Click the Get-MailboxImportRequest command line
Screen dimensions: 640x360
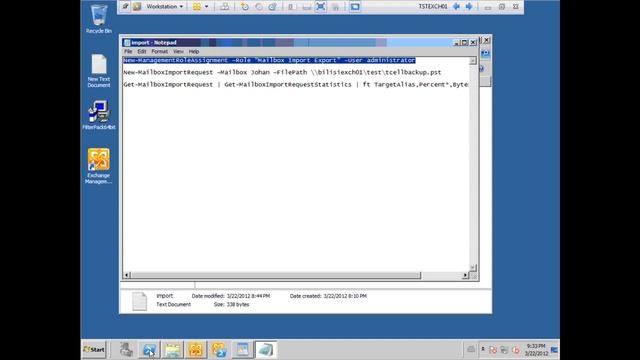tap(296, 84)
